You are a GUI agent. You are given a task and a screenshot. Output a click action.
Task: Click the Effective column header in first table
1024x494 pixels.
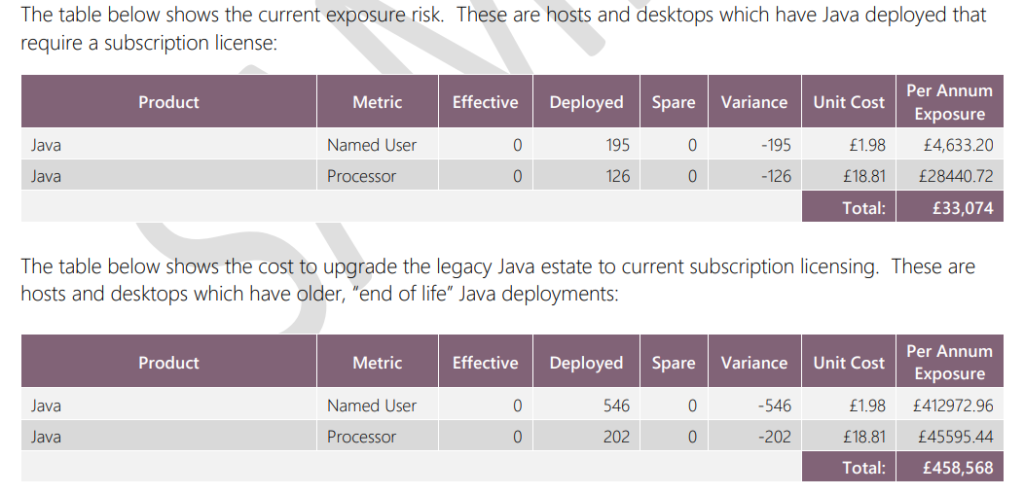pyautogui.click(x=485, y=102)
